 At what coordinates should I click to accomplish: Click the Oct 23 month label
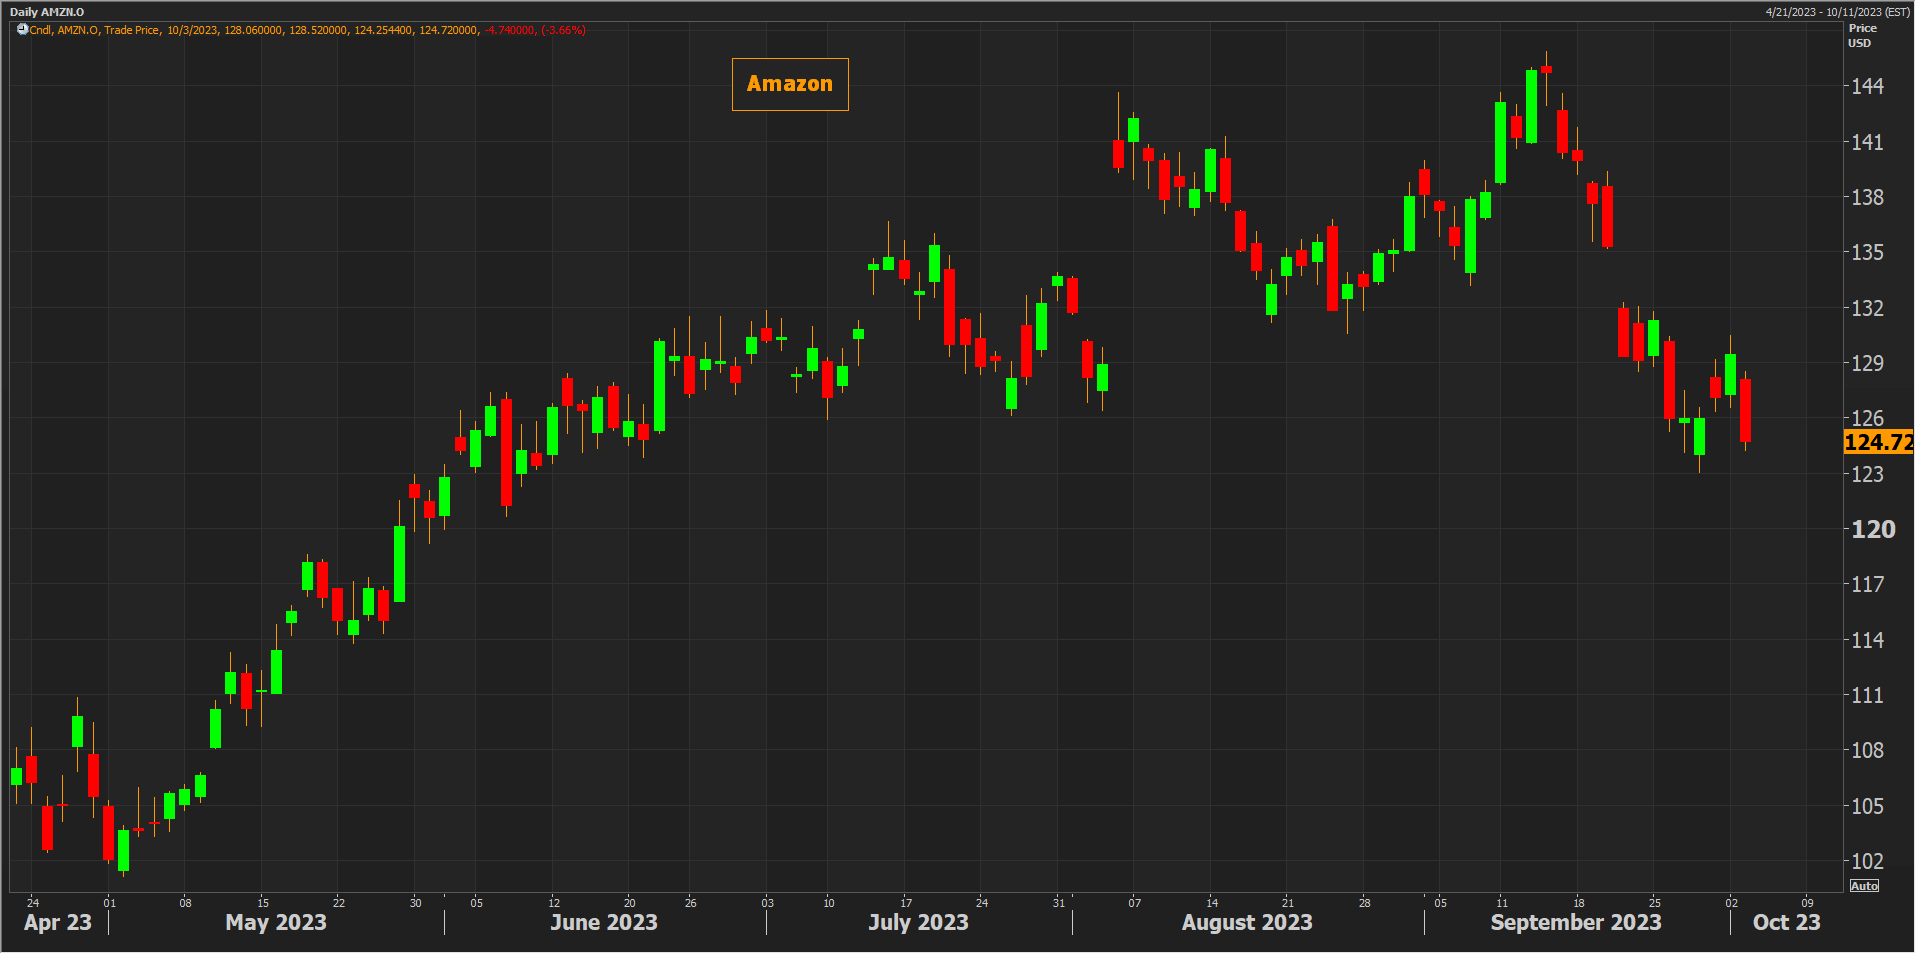[x=1786, y=922]
